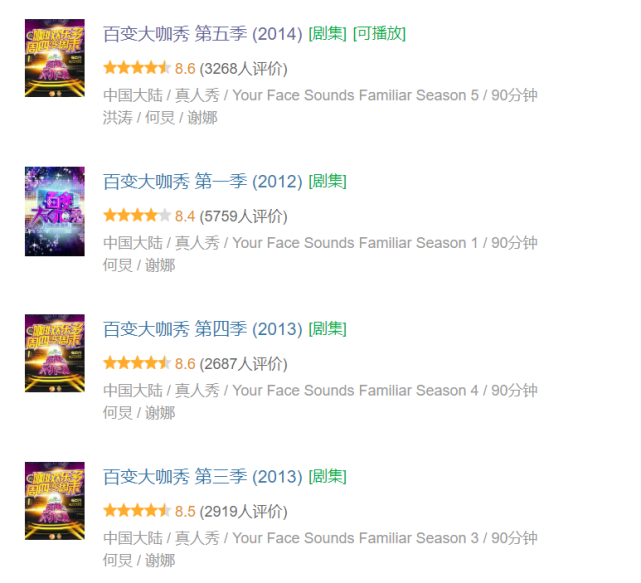The image size is (641, 583).
Task: Click the star rating icons for 8.5 score
Action: tap(137, 510)
